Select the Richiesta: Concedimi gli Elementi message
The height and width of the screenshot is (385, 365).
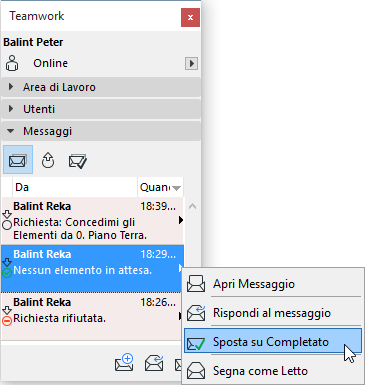93,221
